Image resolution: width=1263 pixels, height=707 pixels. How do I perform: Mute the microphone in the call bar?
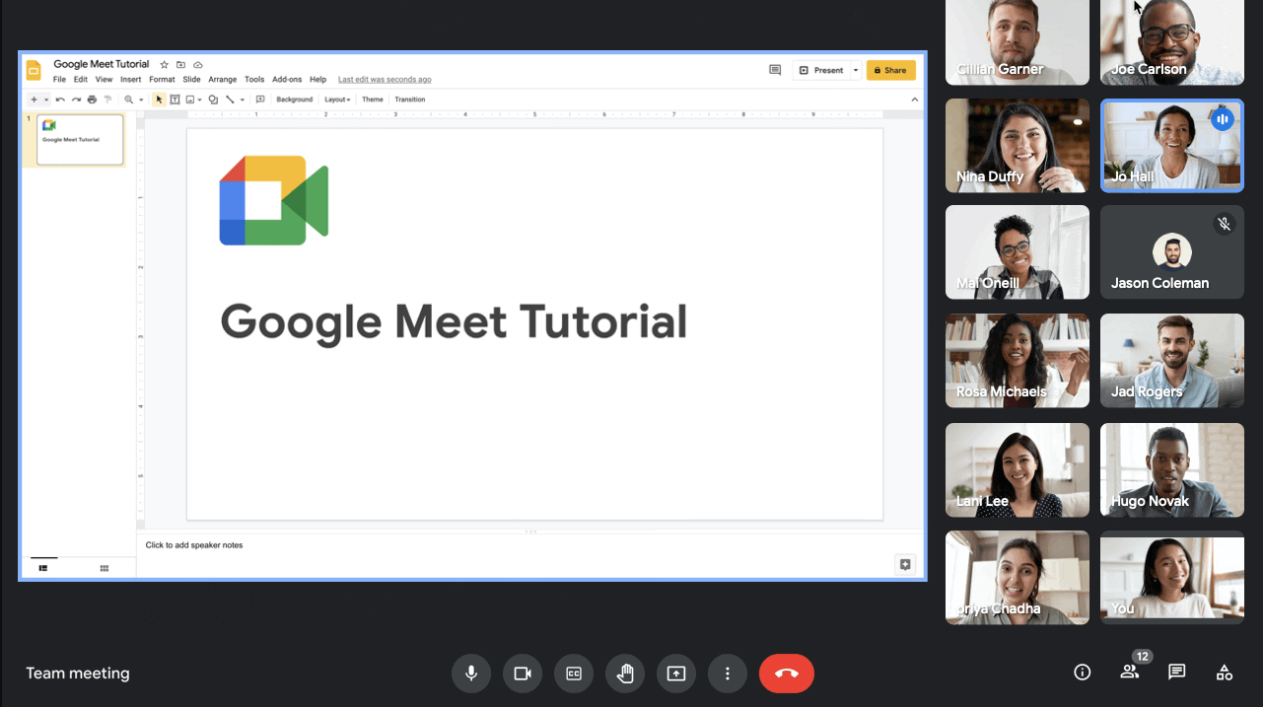coord(471,673)
